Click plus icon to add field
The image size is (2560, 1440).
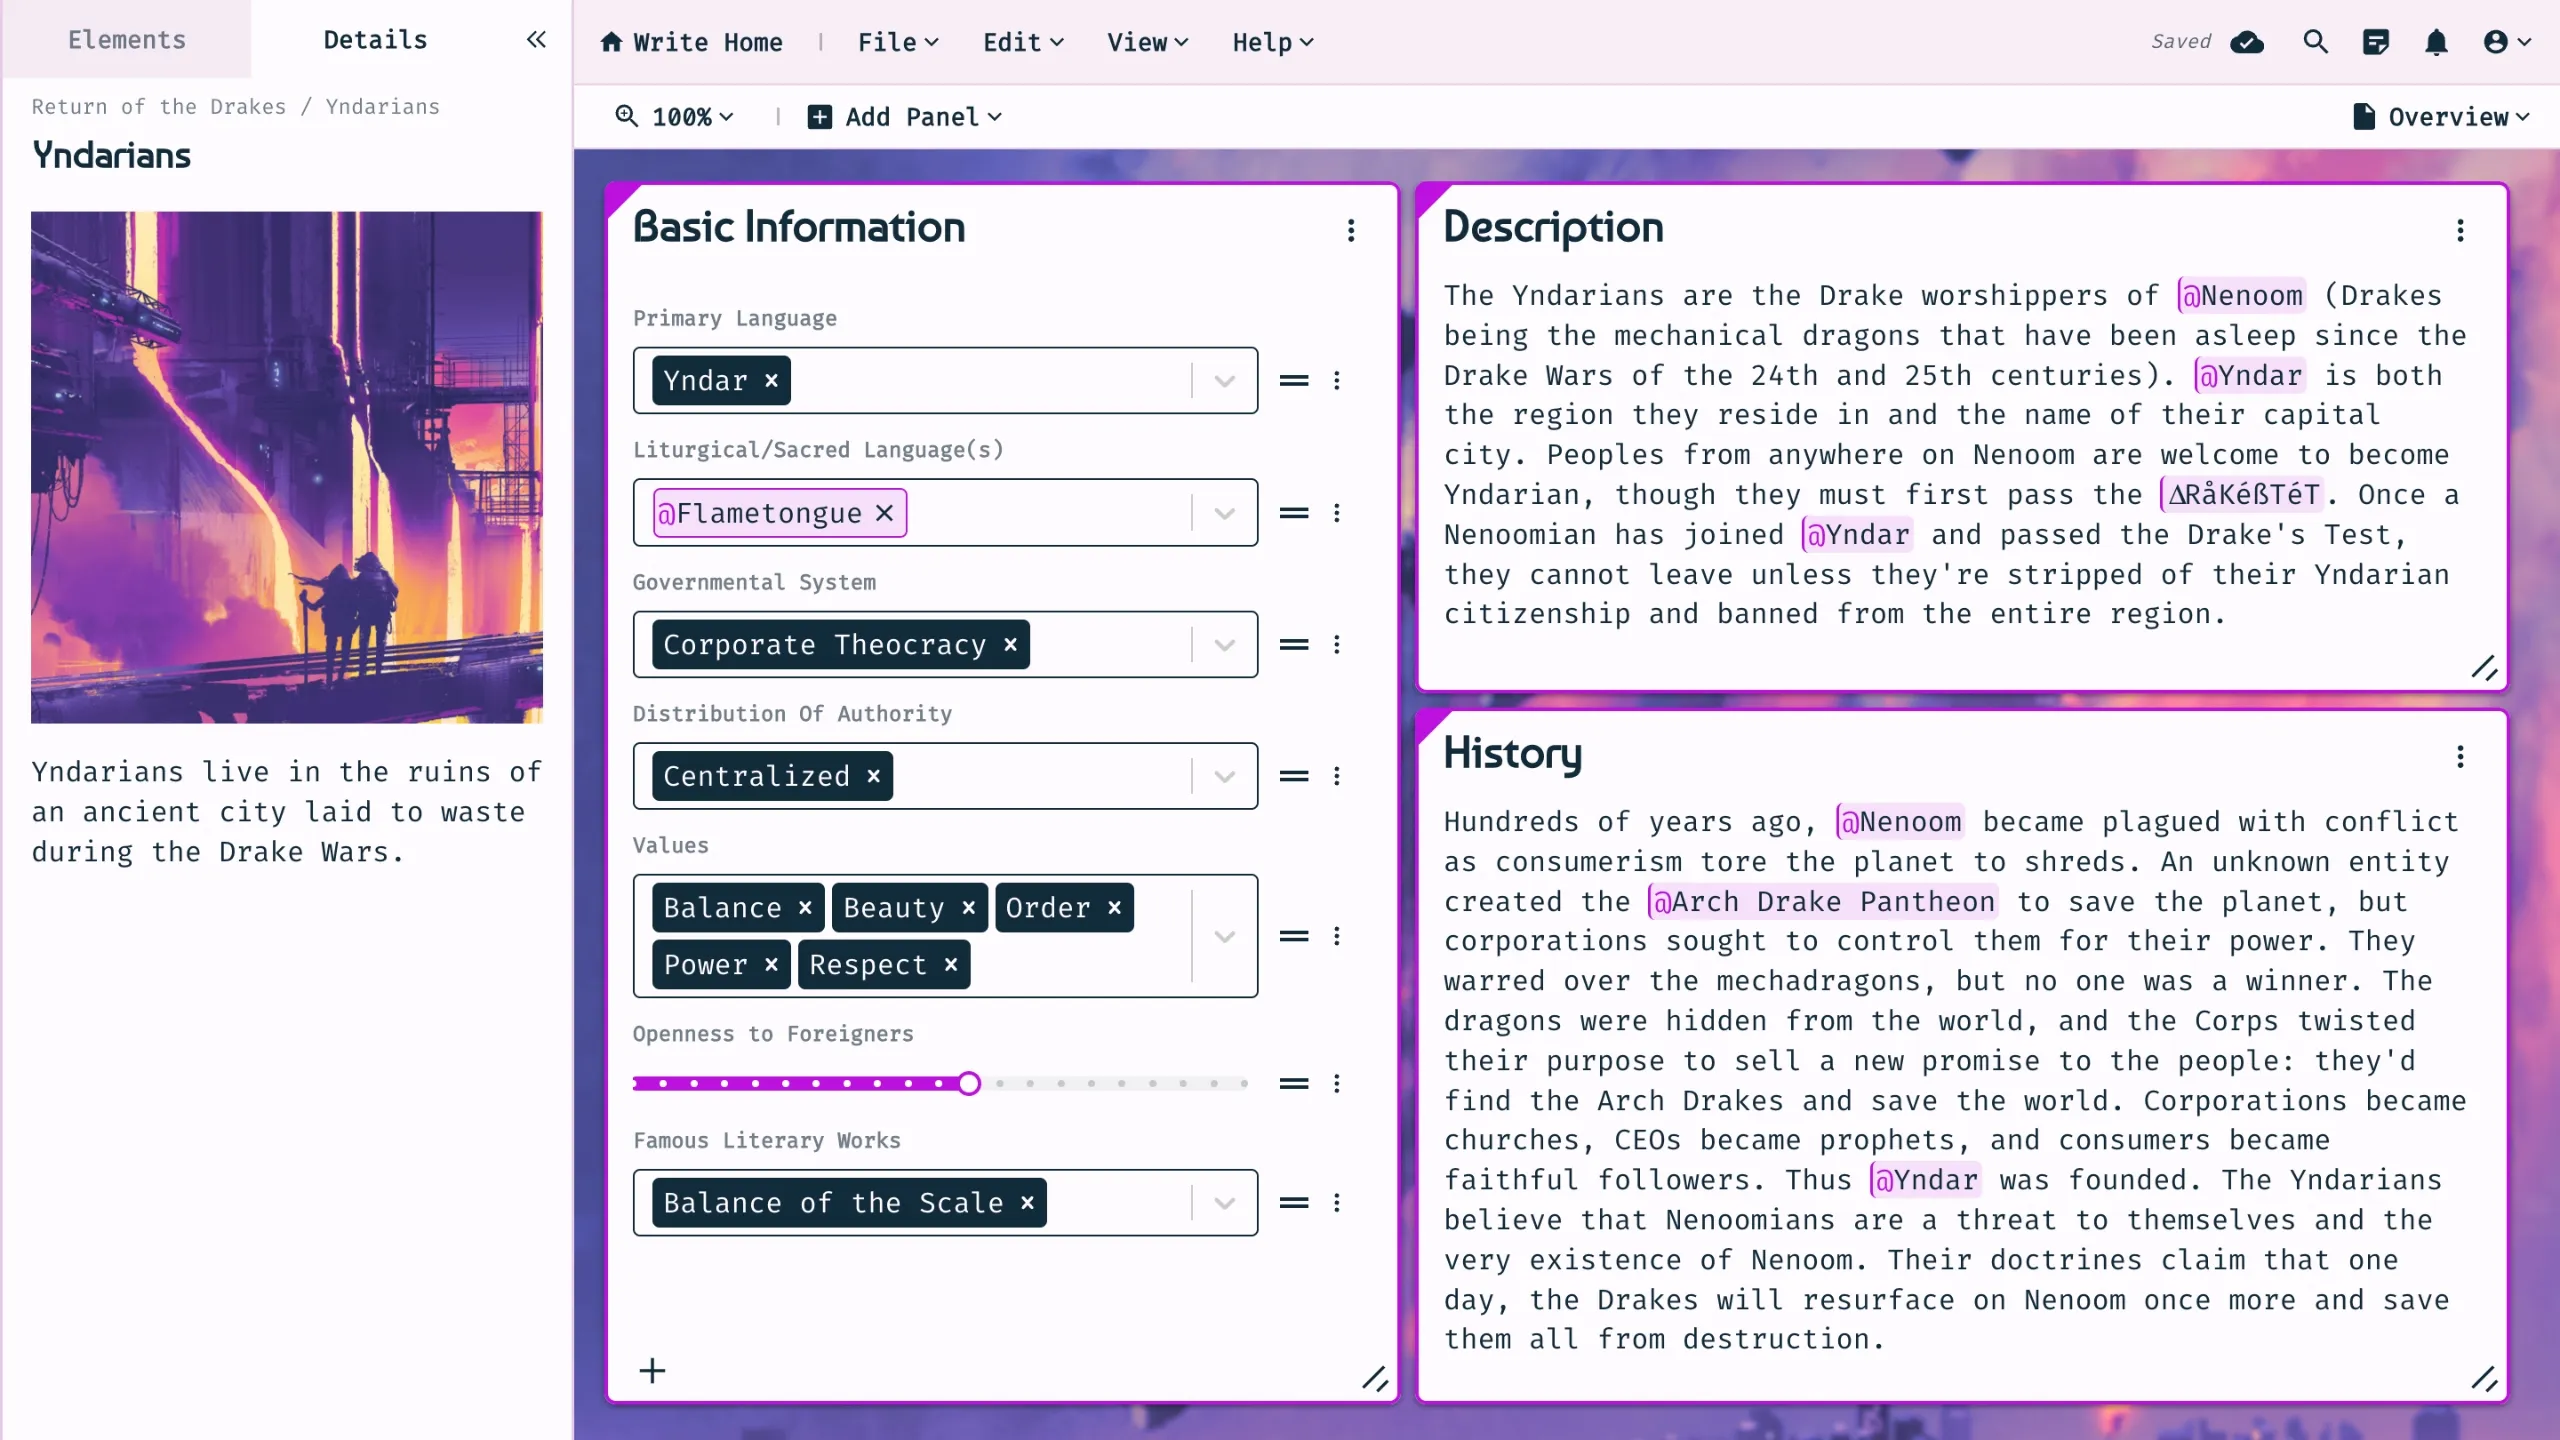652,1371
